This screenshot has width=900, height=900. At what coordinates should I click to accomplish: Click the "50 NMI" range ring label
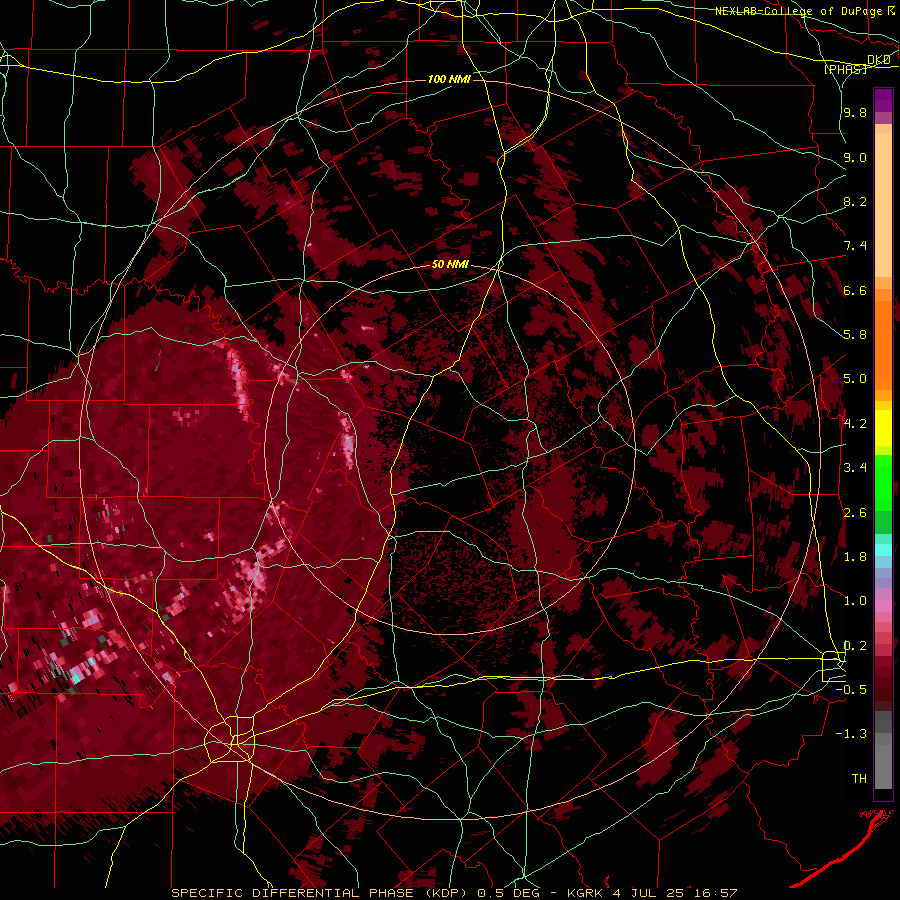click(x=450, y=265)
